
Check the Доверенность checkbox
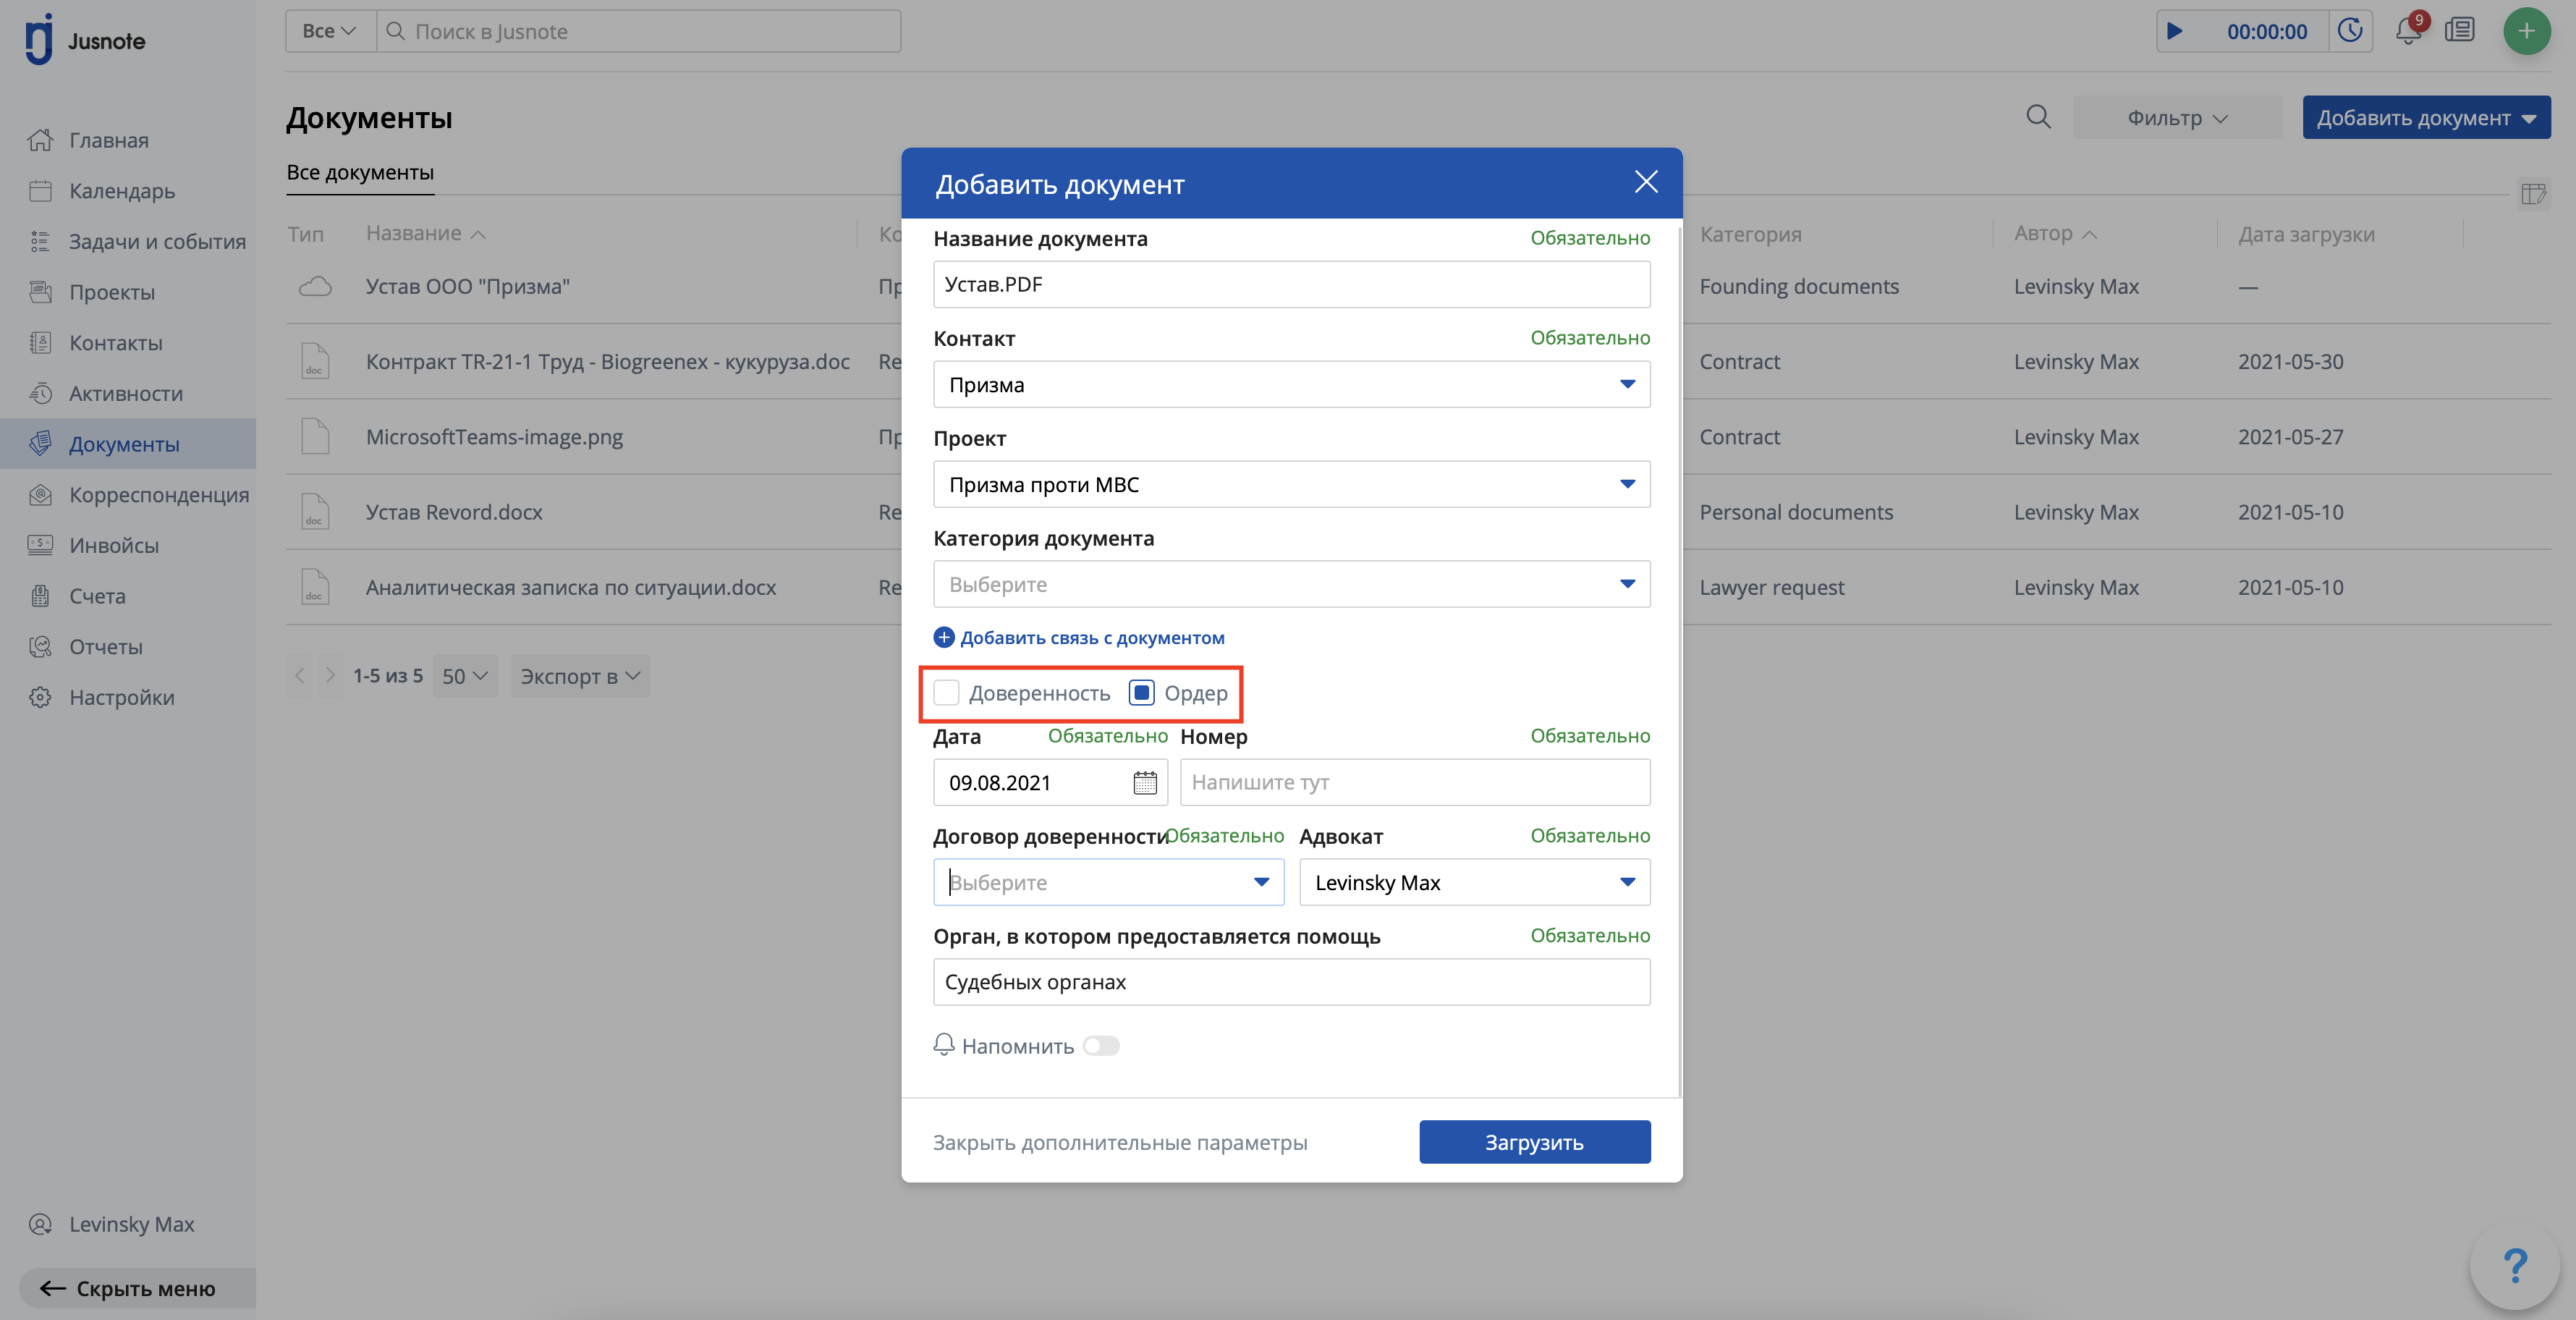point(946,693)
